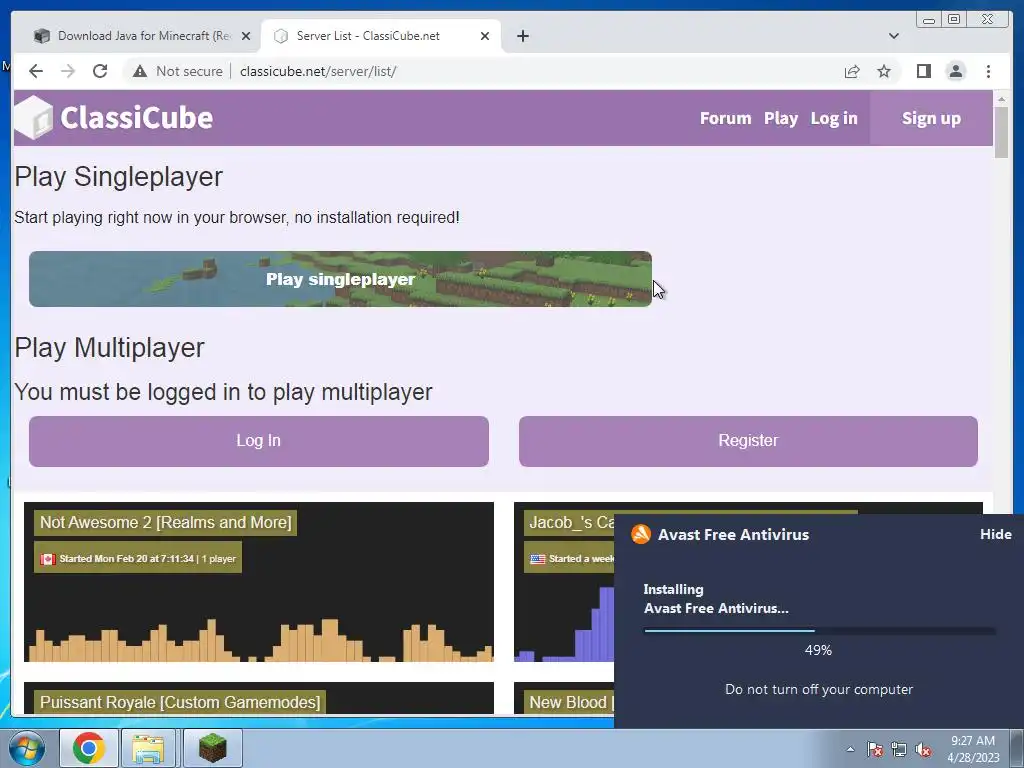Open a new tab with the plus icon

click(522, 36)
